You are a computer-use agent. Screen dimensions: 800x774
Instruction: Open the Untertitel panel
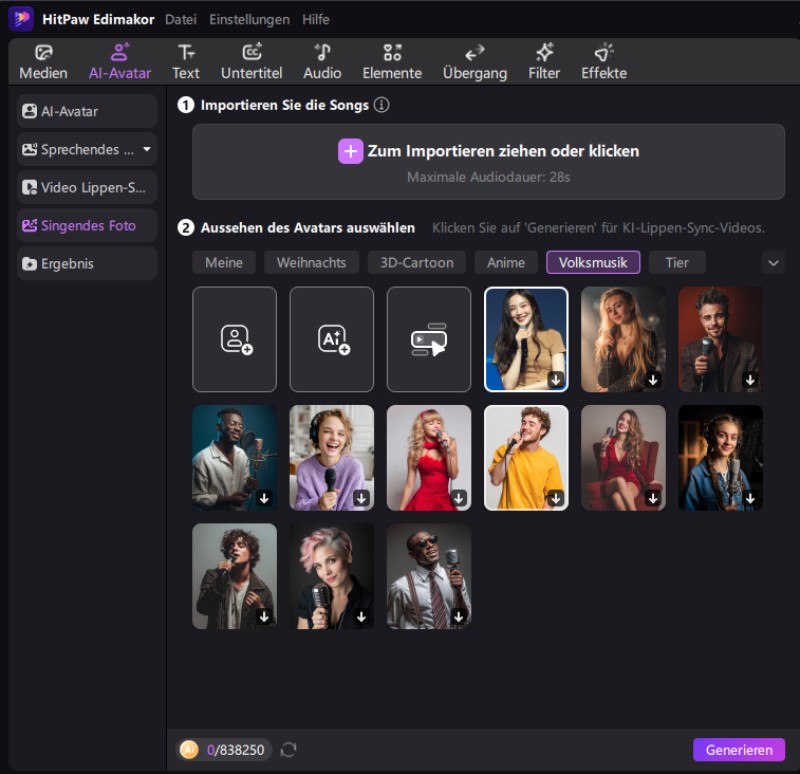(x=251, y=59)
